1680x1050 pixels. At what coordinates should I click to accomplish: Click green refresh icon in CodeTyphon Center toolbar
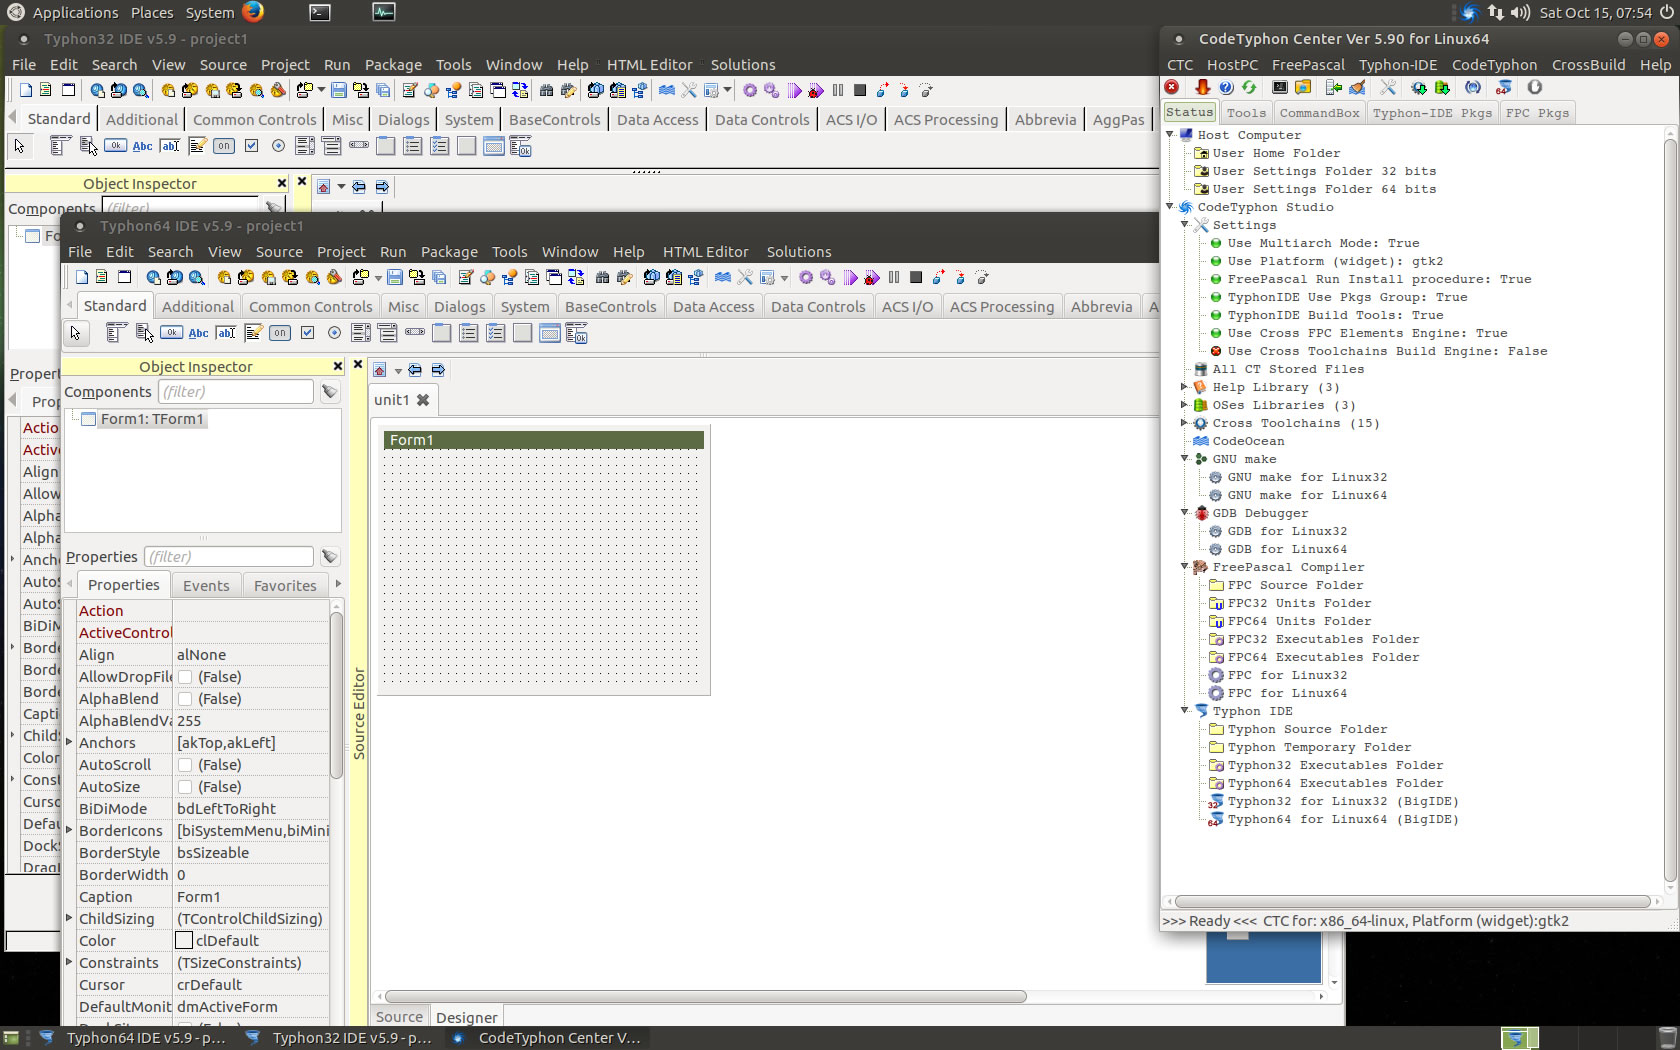pos(1249,87)
